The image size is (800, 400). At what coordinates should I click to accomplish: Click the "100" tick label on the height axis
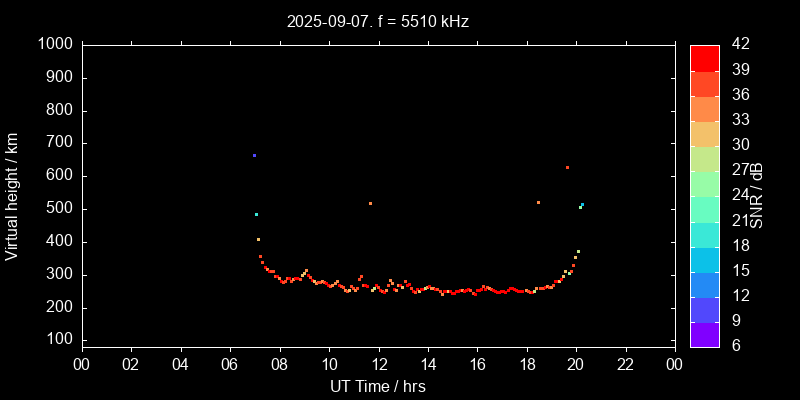click(x=58, y=340)
